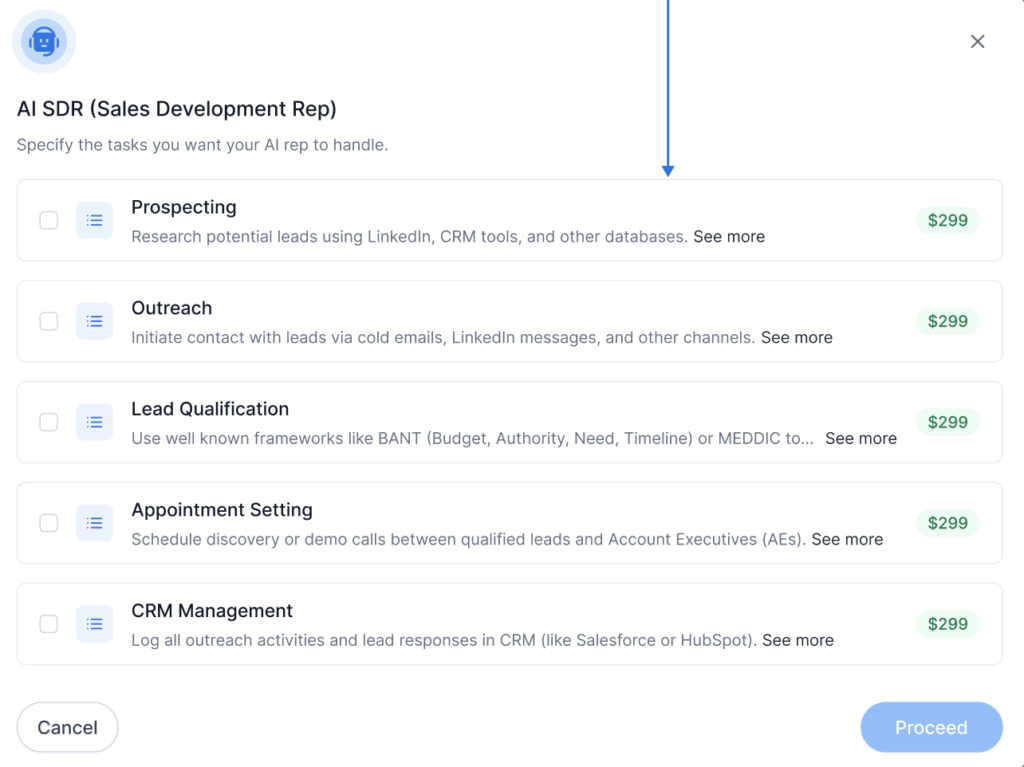Open See more on Lead Qualification
Image resolution: width=1024 pixels, height=767 pixels.
pyautogui.click(x=861, y=438)
